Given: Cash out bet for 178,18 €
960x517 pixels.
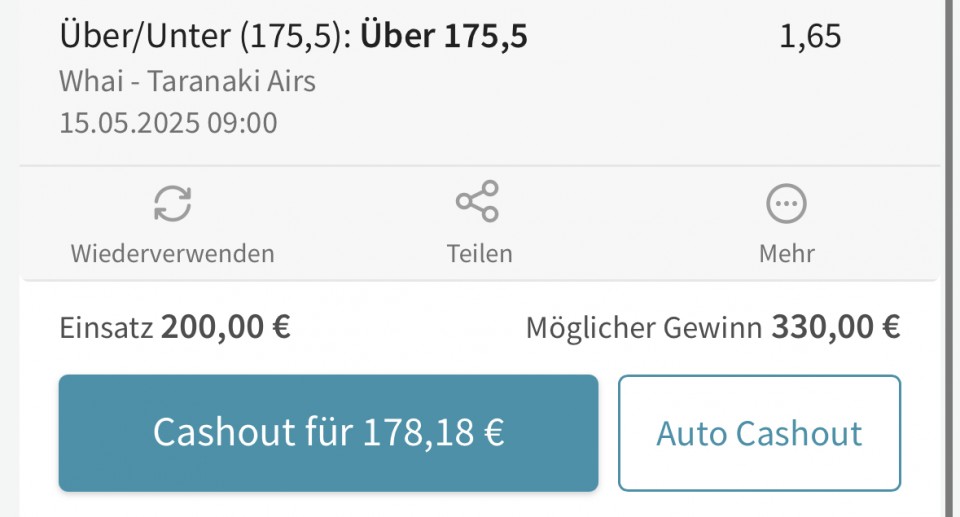Looking at the screenshot, I should click(x=328, y=433).
